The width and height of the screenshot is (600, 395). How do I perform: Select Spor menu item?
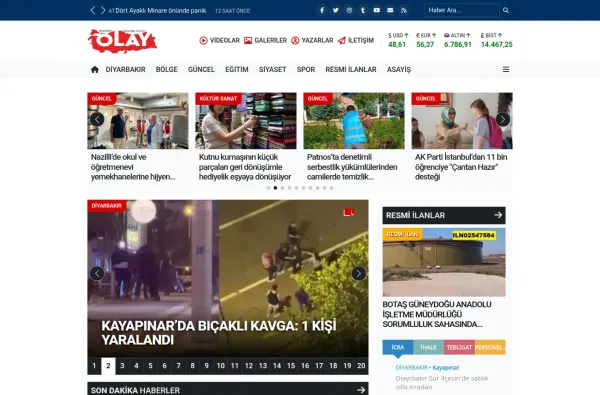(x=306, y=69)
